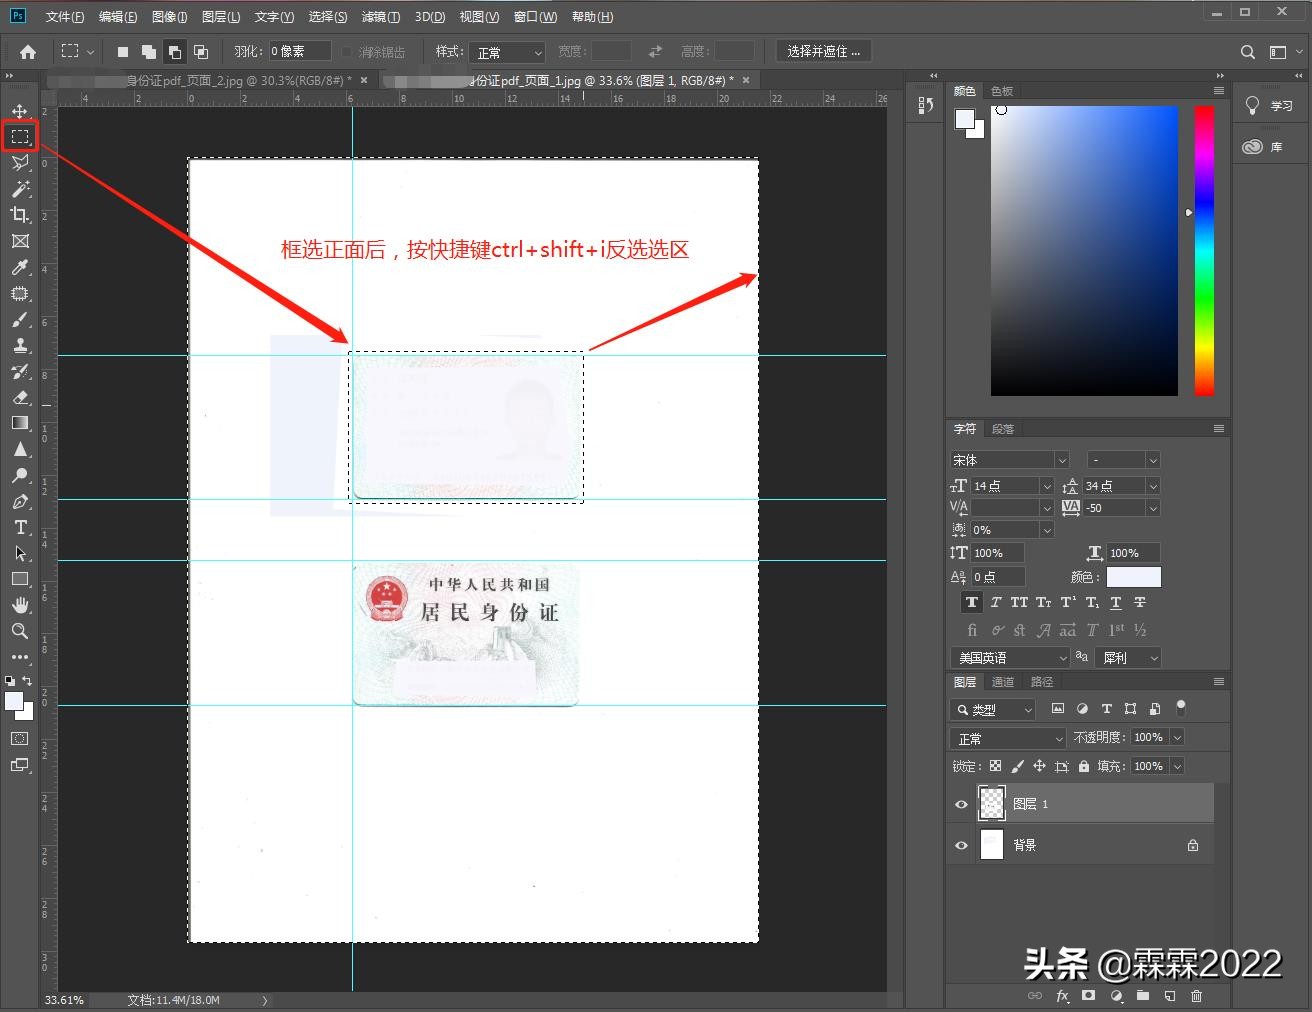Open the layer blend mode 正常 dropdown
The height and width of the screenshot is (1012, 1312).
pos(1008,738)
